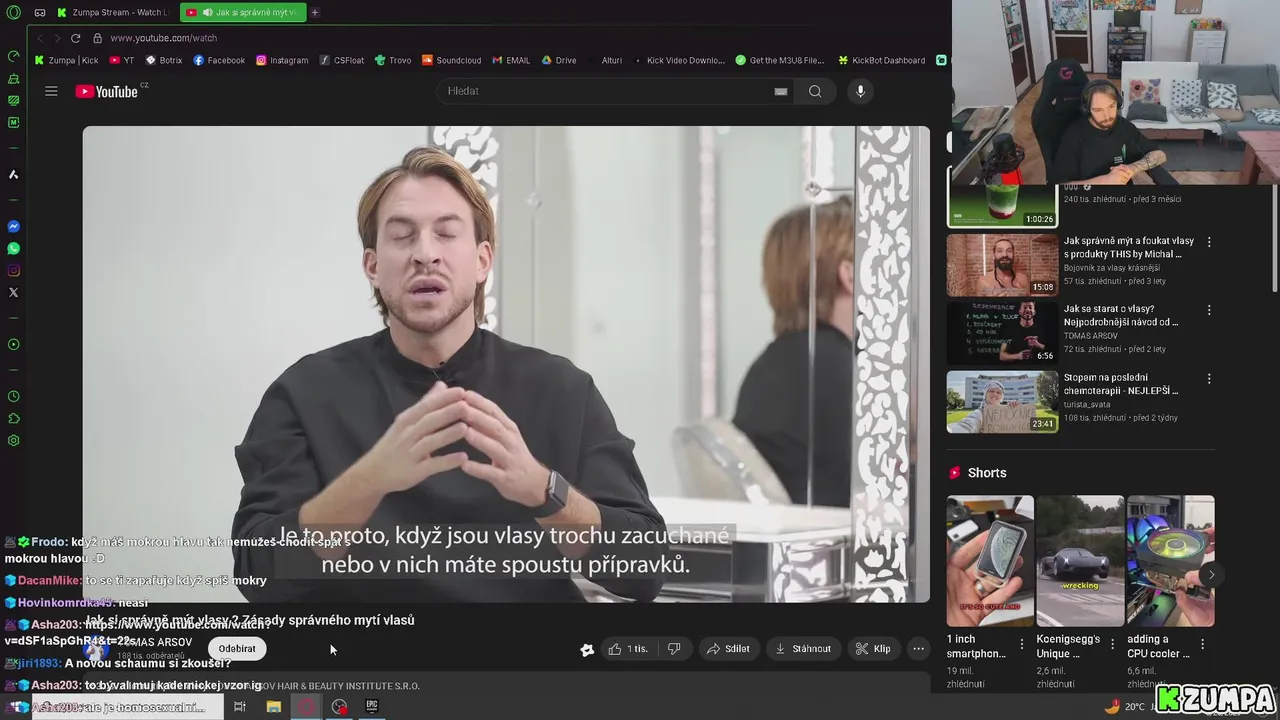Viewport: 1280px width, 720px height.
Task: Open the EMAIL bookmark
Action: pyautogui.click(x=511, y=60)
